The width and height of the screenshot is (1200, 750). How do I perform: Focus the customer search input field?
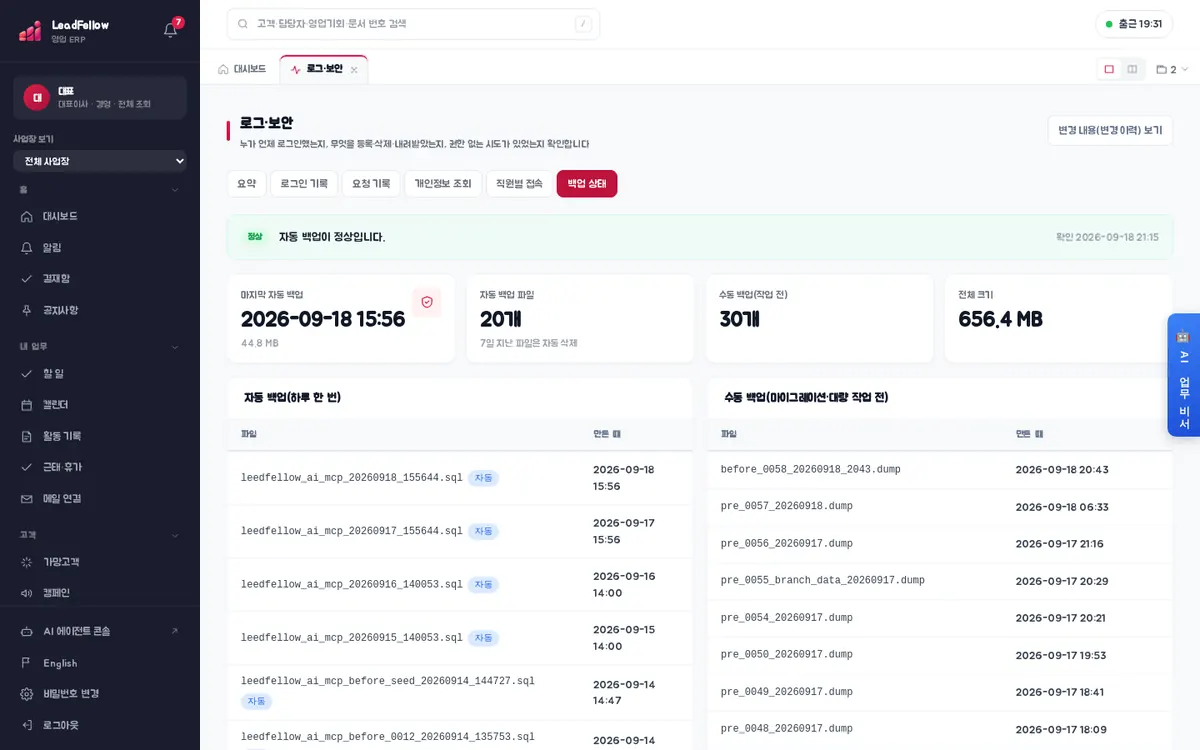click(x=414, y=24)
